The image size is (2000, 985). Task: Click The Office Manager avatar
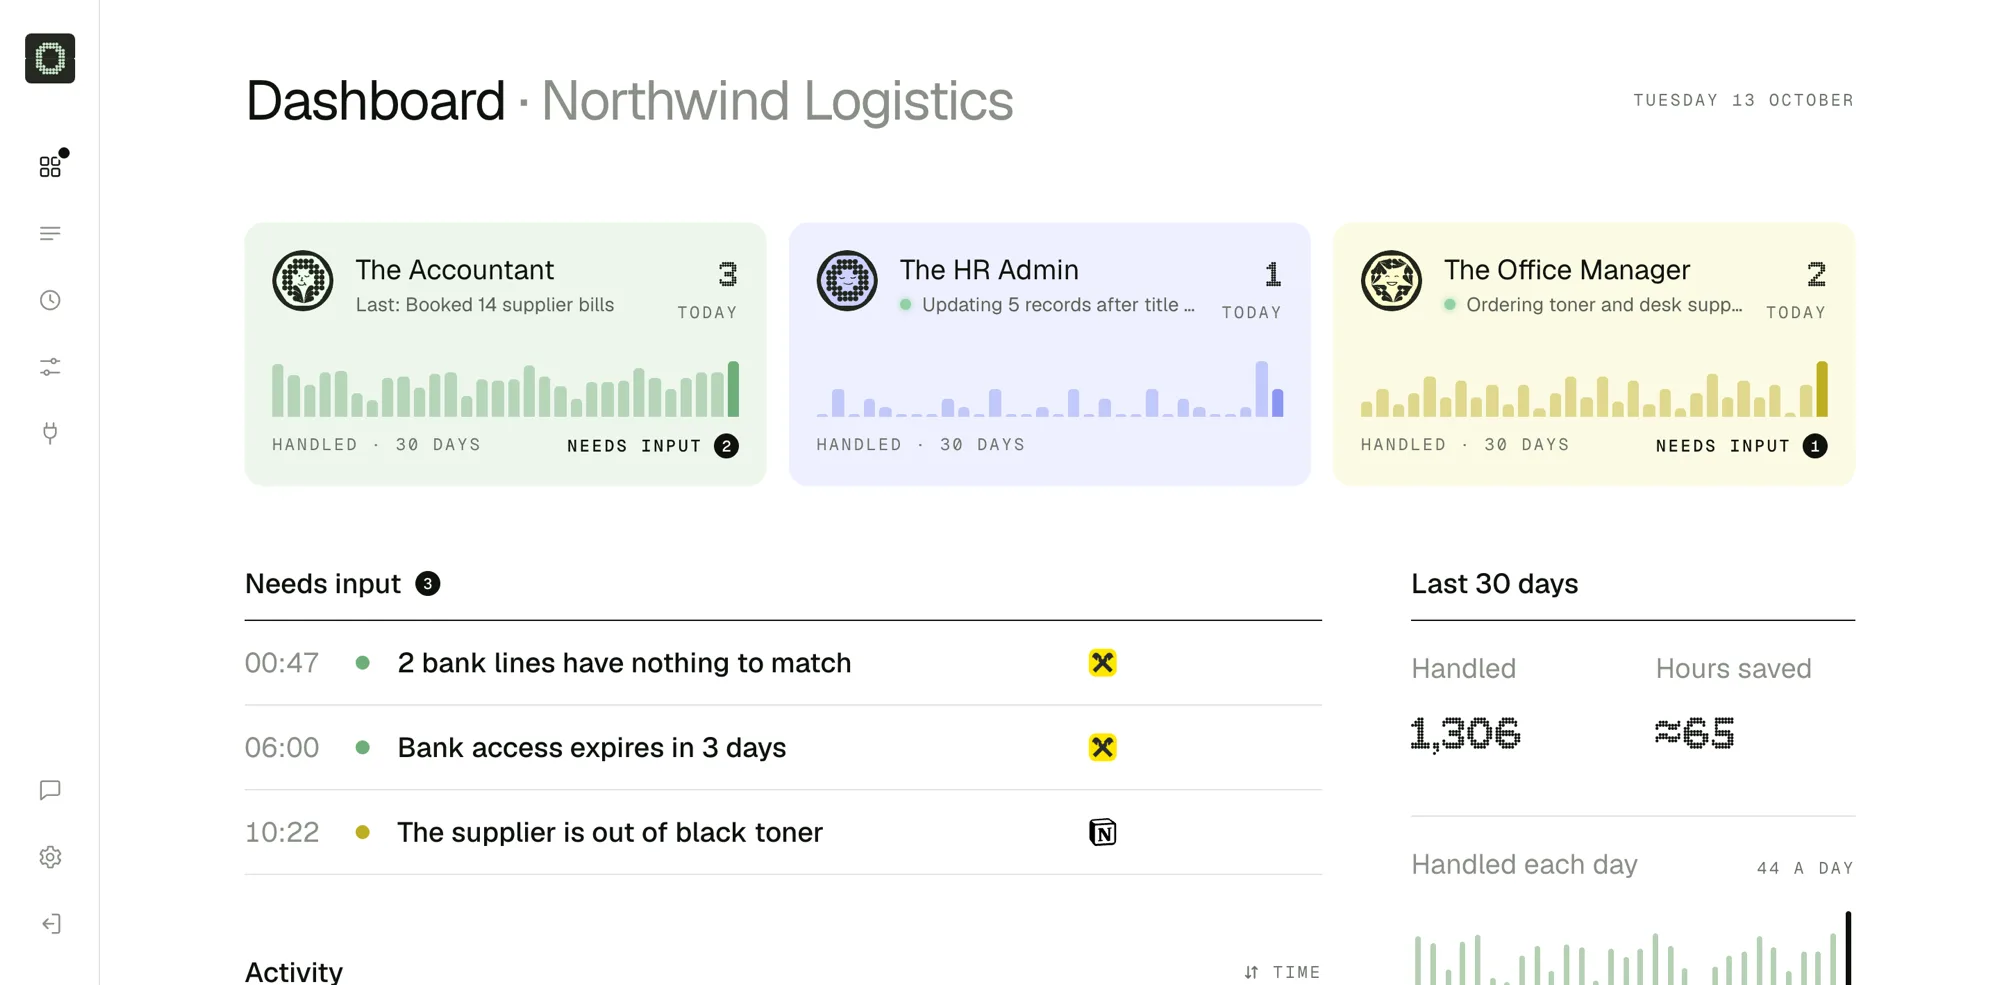[1391, 281]
